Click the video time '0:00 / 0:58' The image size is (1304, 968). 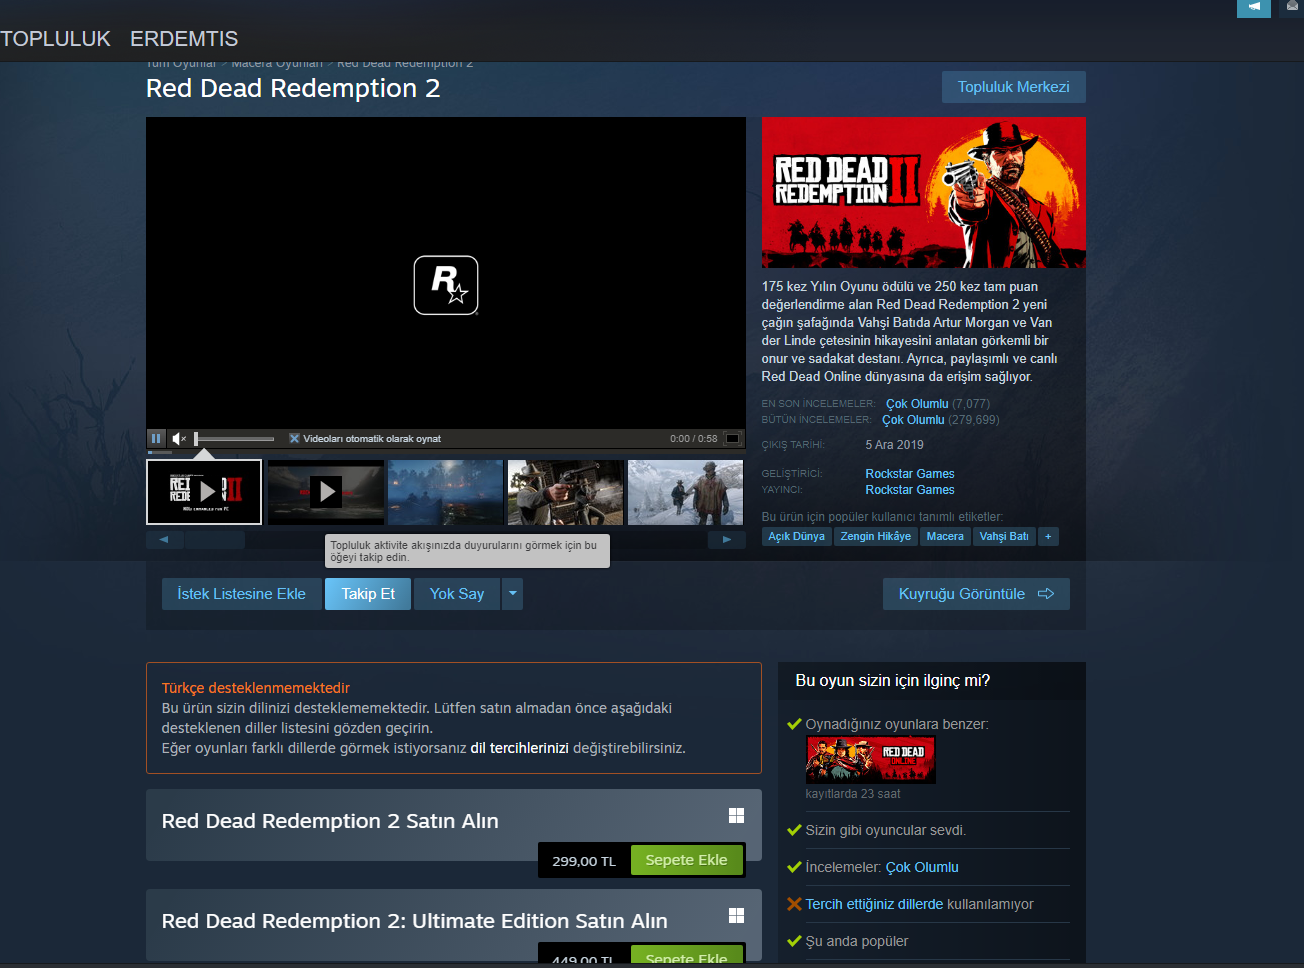pos(694,438)
